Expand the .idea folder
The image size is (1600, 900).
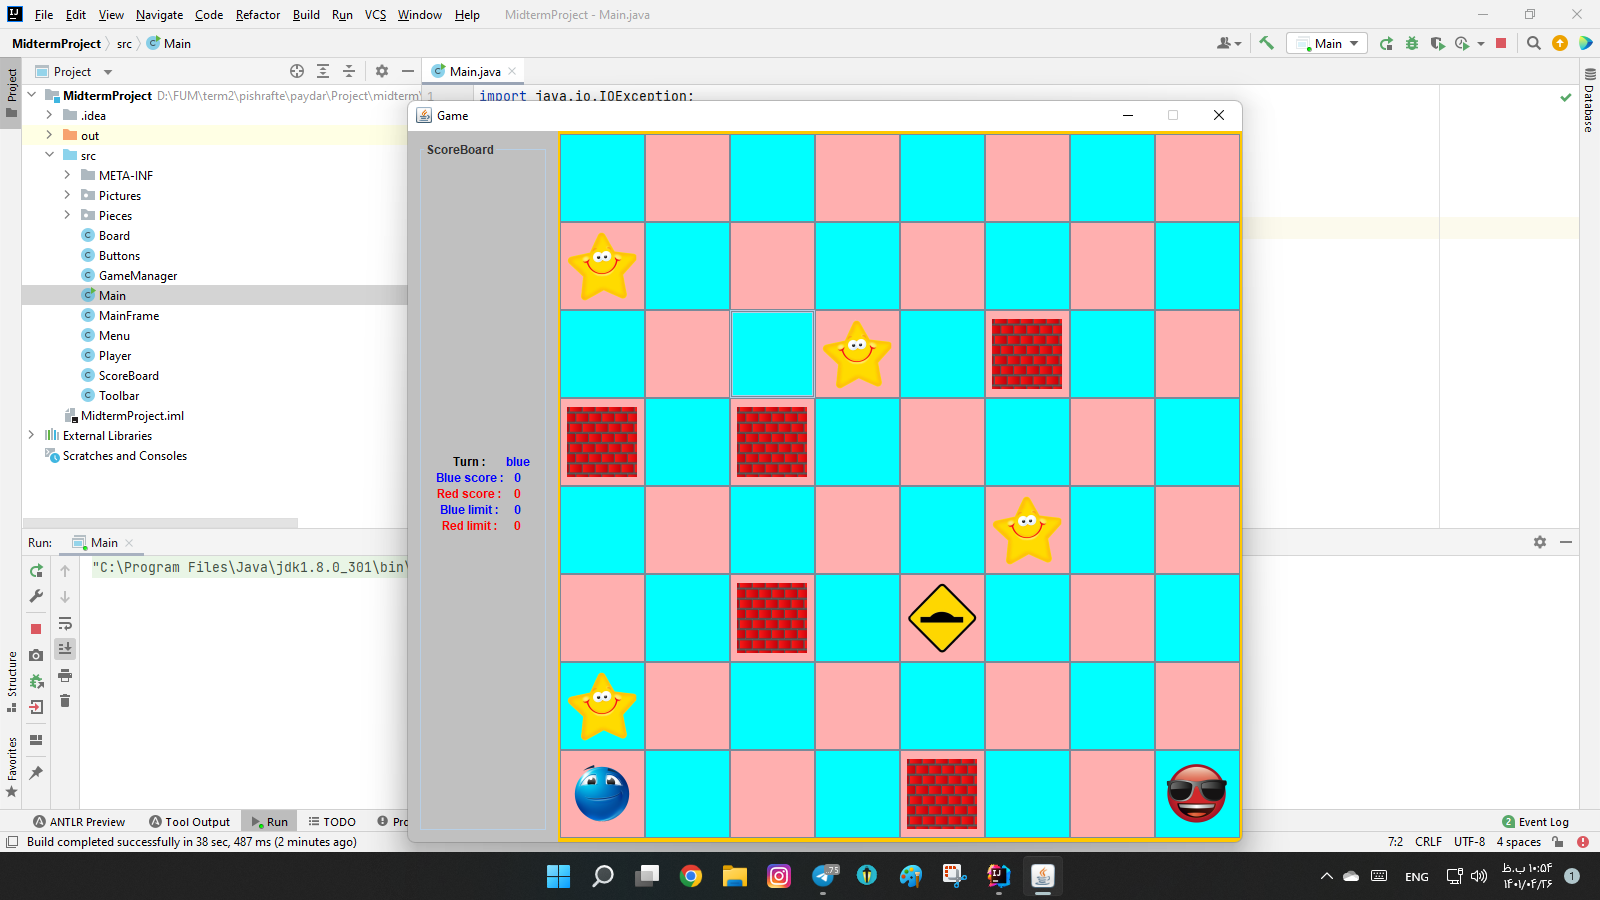coord(49,115)
